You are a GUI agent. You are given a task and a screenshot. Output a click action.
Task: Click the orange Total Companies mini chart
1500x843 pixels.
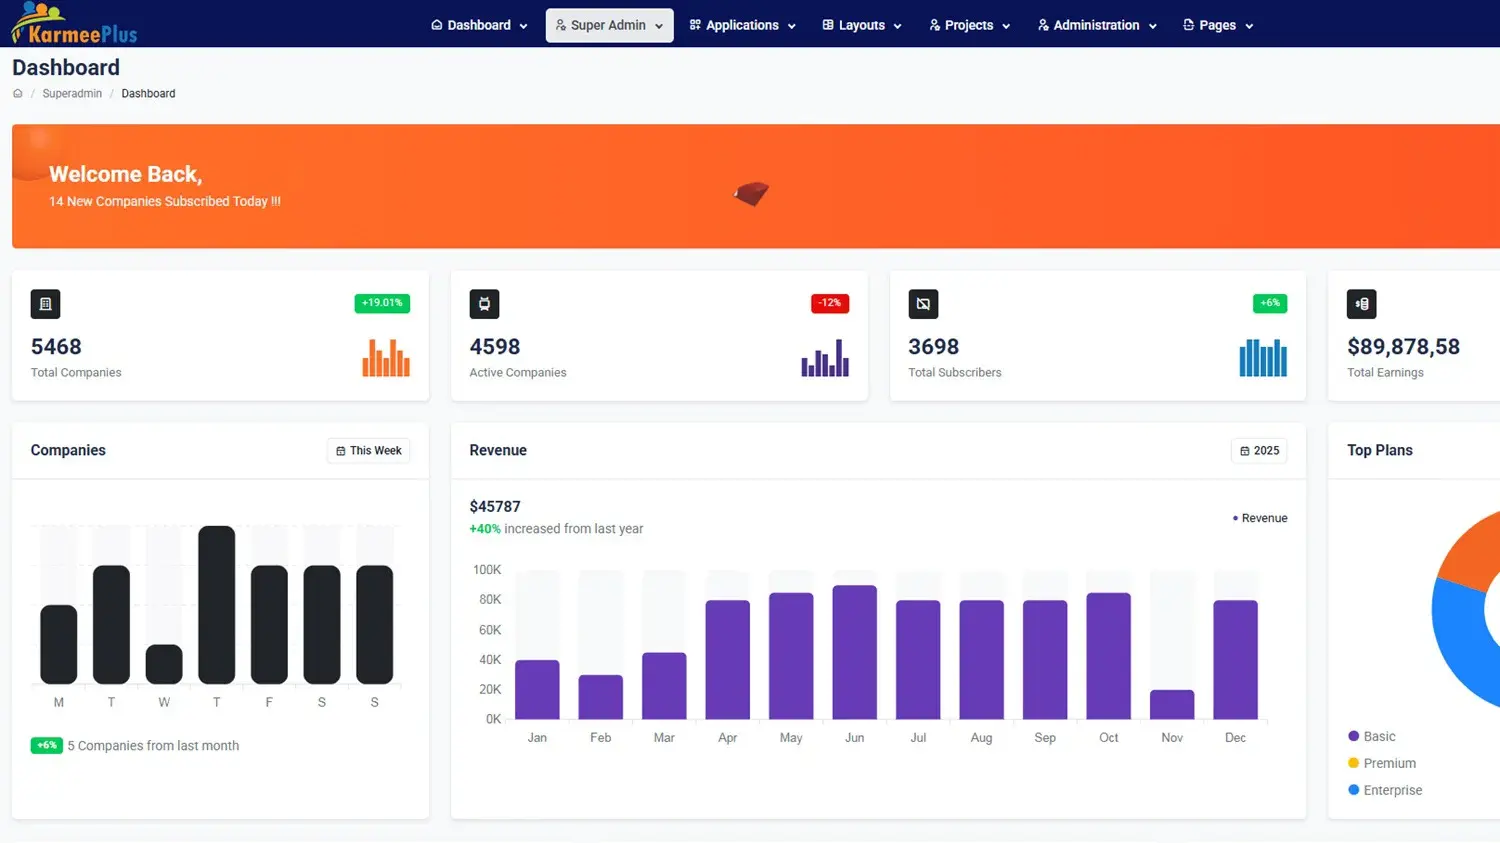coord(386,358)
